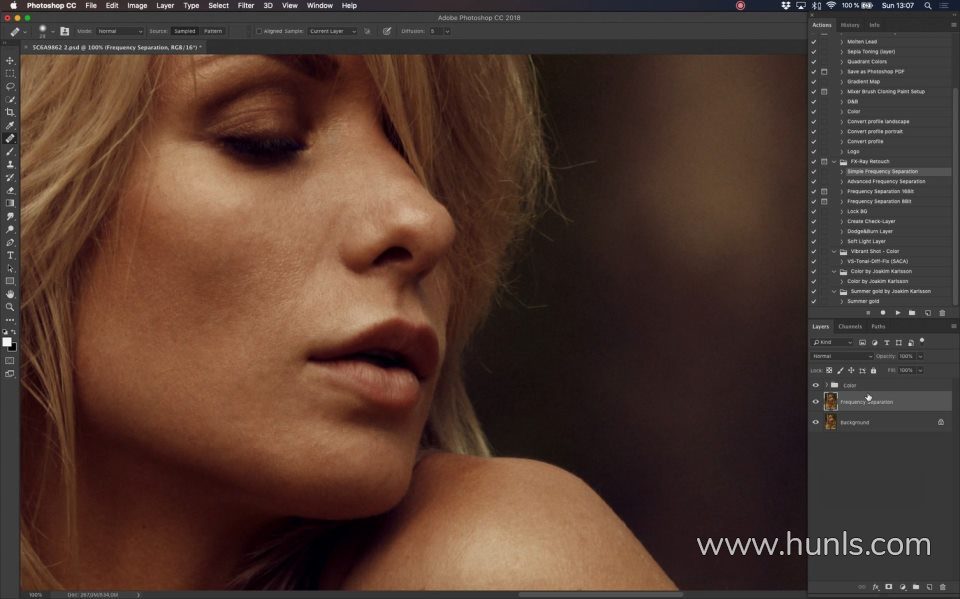Select the Rectangular Marquee tool
Viewport: 960px width, 599px height.
point(10,73)
